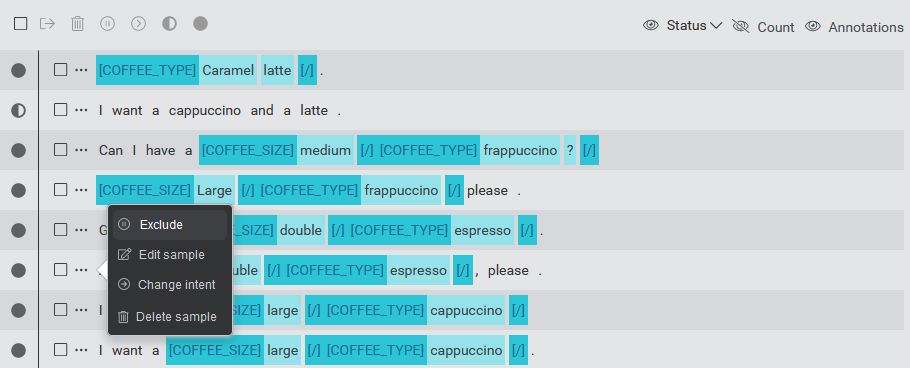Screen dimensions: 910x368
Task: Choose Delete sample from the context menu
Action: click(x=169, y=317)
